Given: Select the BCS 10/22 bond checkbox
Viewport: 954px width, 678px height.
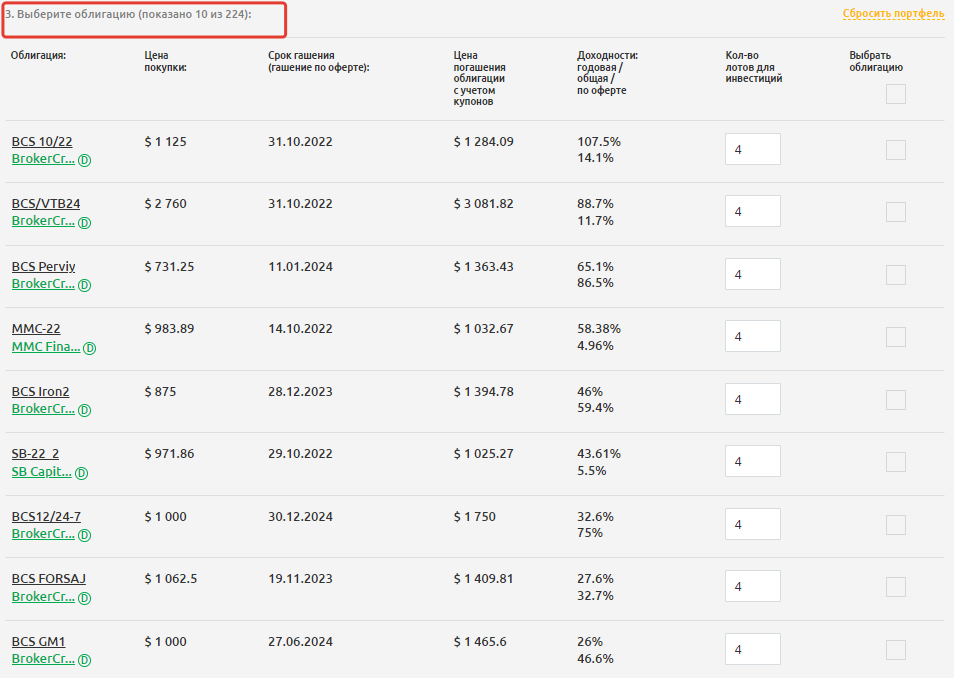Looking at the screenshot, I should (896, 150).
